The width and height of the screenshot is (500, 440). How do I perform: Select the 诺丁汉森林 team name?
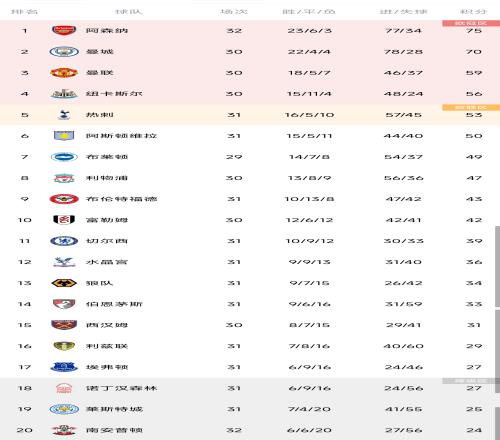click(x=121, y=388)
